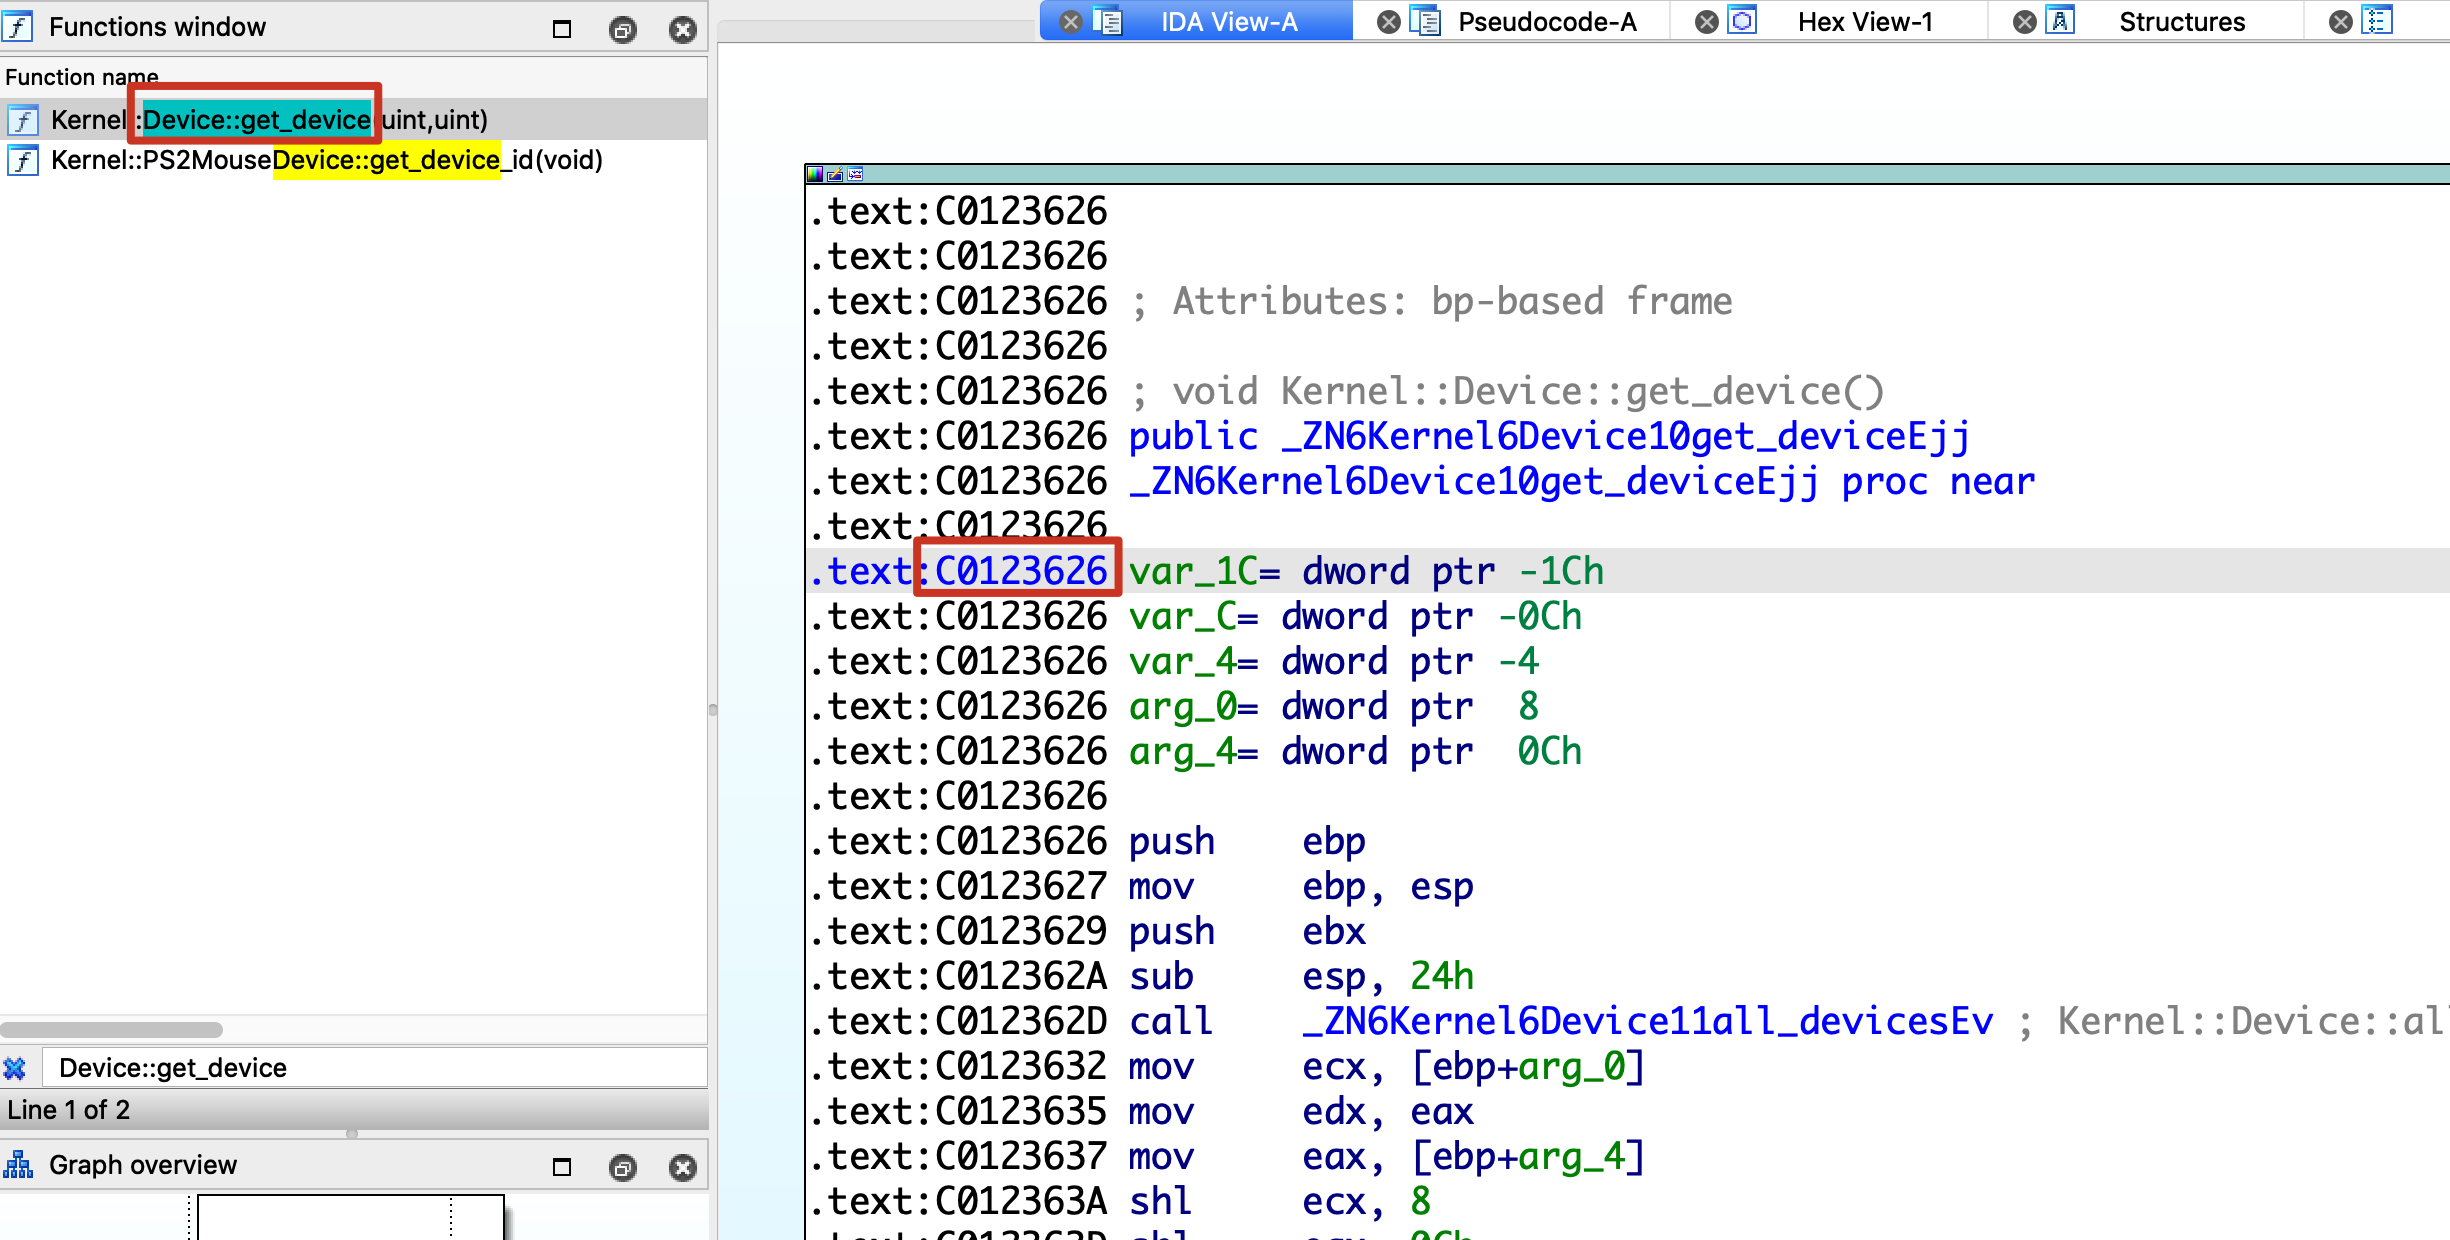Screen dimensions: 2450x1240
Task: Float the Functions window with restore button
Action: click(x=622, y=29)
